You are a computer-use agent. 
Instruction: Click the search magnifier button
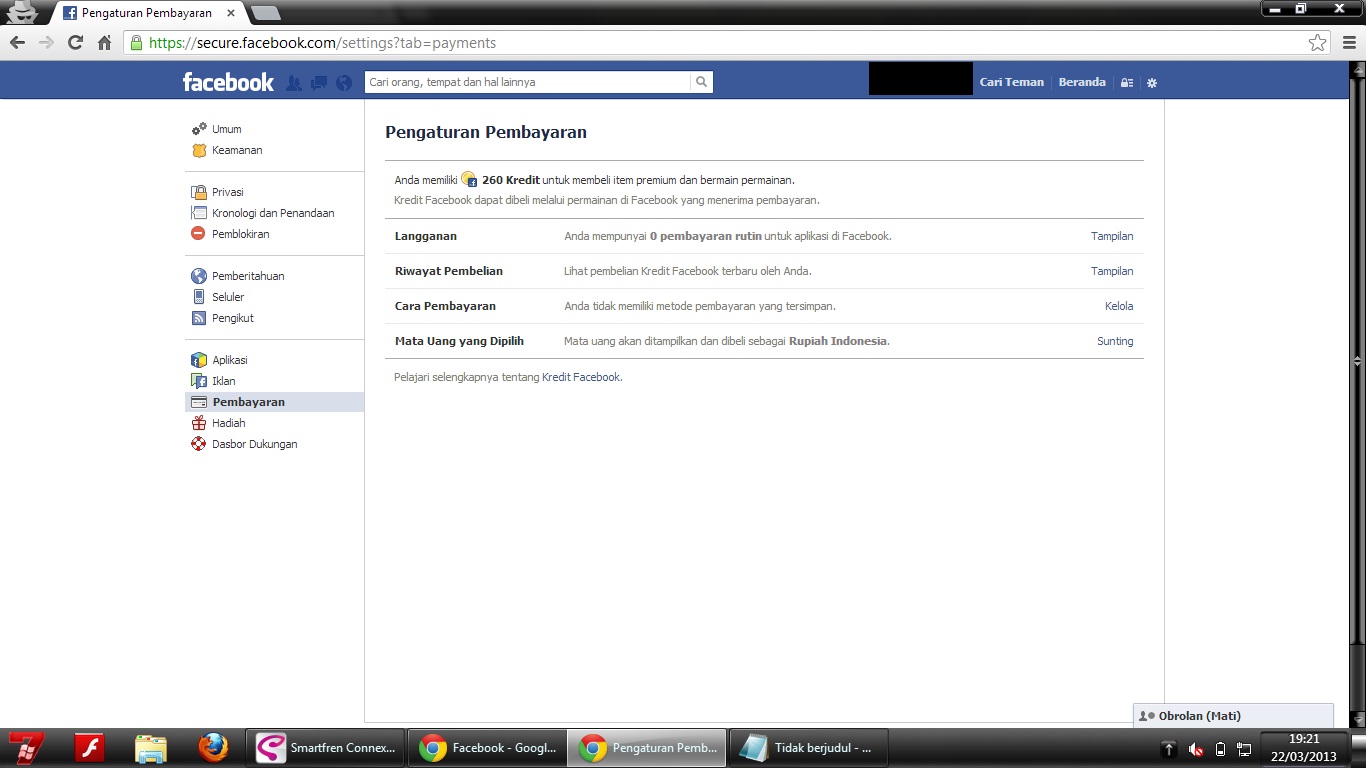click(702, 82)
